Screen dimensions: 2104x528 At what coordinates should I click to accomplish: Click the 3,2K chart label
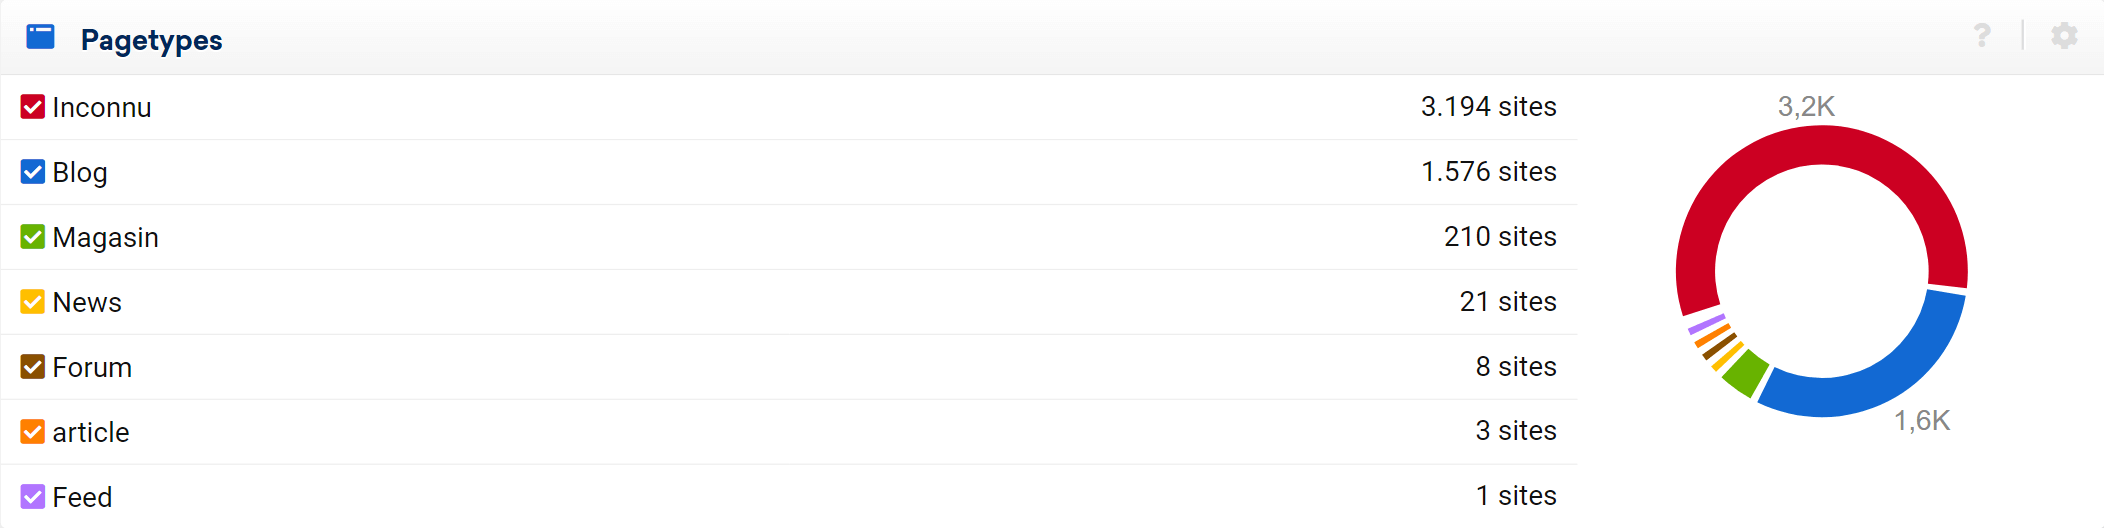1806,106
